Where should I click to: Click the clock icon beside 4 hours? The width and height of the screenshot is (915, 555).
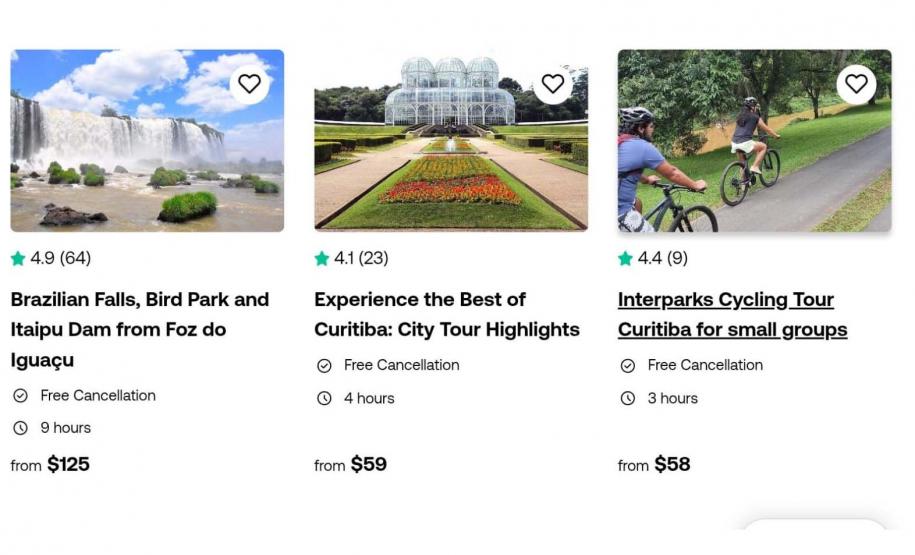324,398
